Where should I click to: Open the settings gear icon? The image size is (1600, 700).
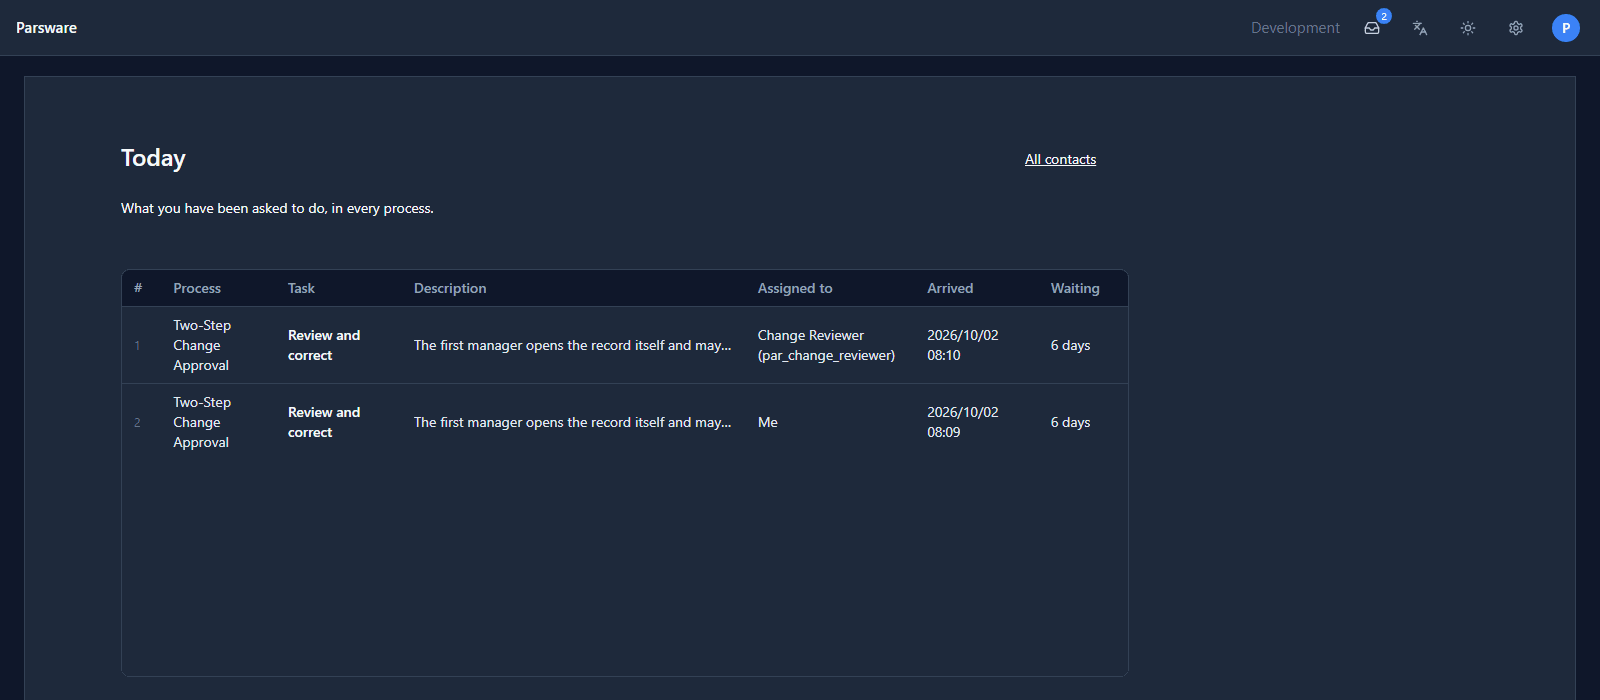click(x=1516, y=28)
